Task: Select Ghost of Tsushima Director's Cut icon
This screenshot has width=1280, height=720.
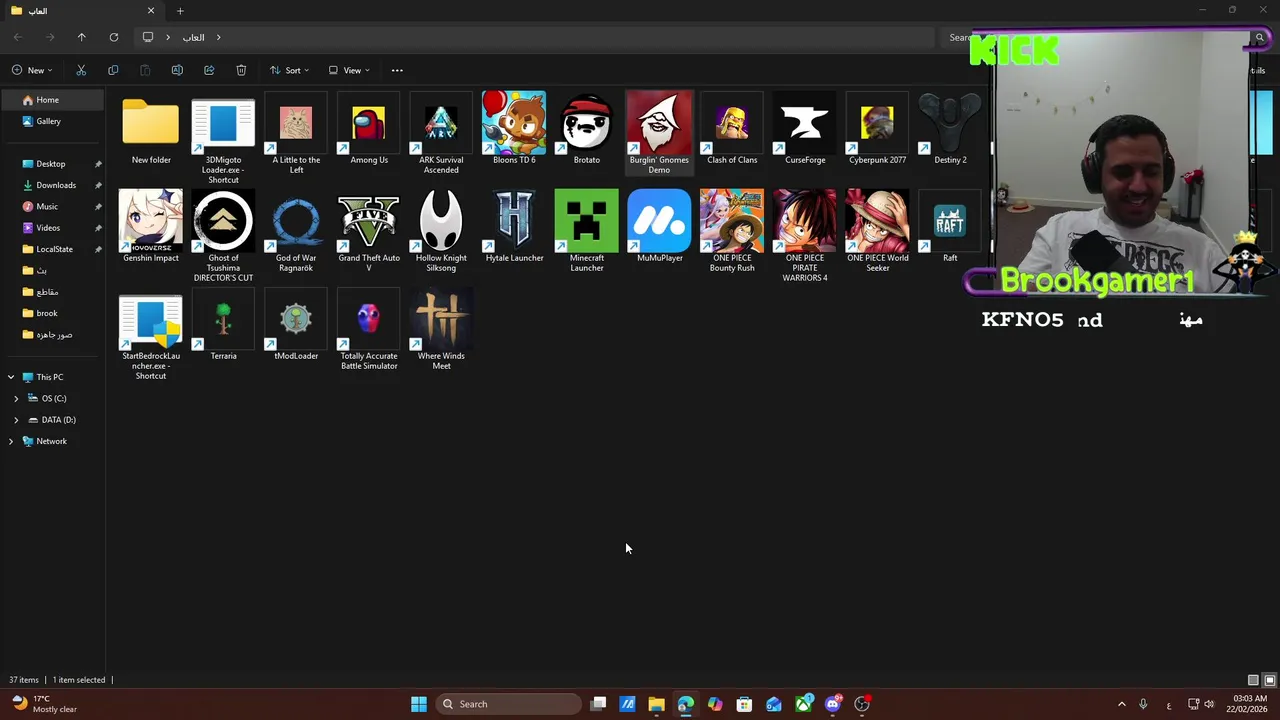Action: point(223,236)
